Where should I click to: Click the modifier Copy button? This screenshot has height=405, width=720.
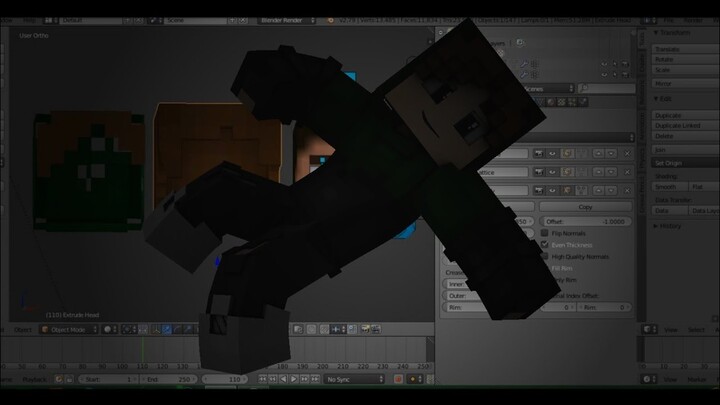[585, 207]
